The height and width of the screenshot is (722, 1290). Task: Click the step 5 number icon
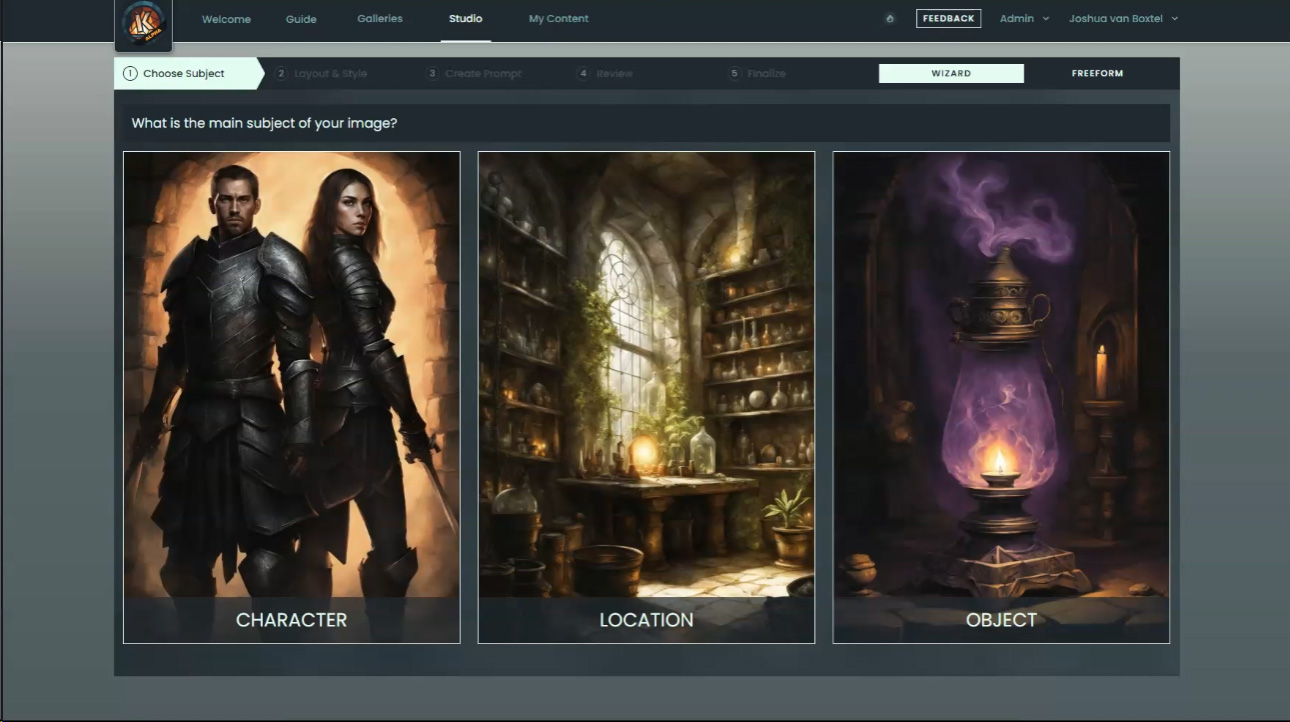point(735,74)
